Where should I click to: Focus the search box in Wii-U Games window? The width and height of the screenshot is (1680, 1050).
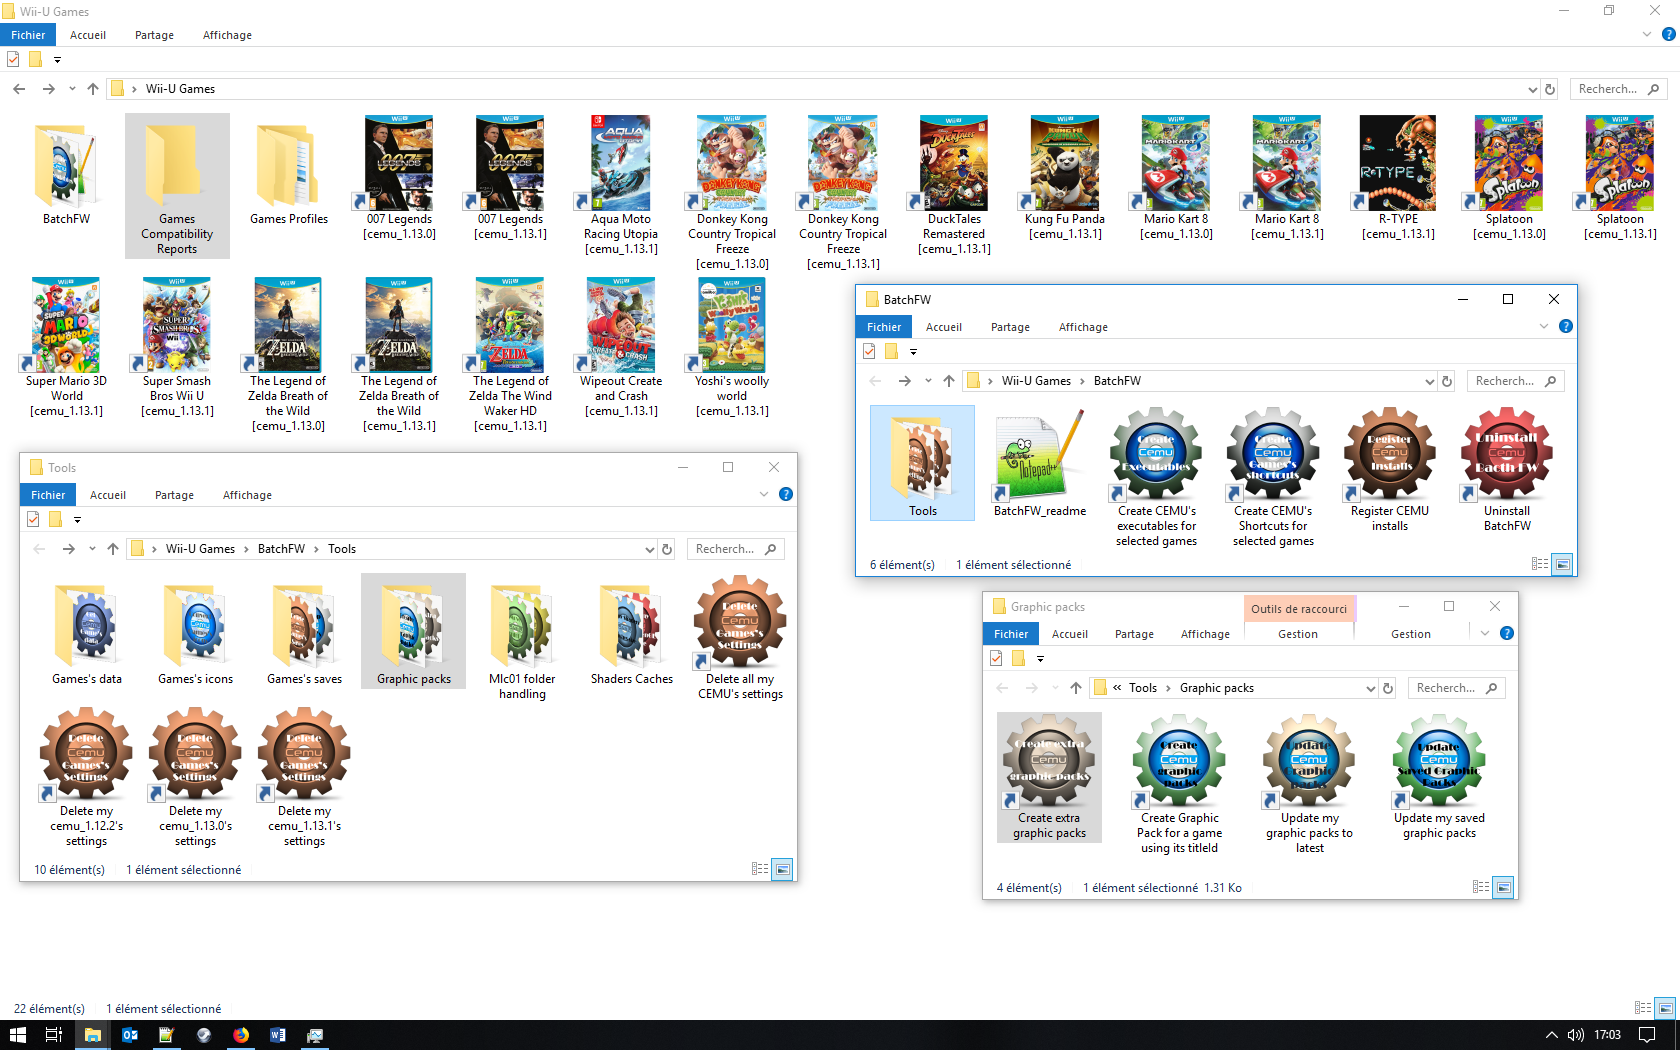point(1618,89)
